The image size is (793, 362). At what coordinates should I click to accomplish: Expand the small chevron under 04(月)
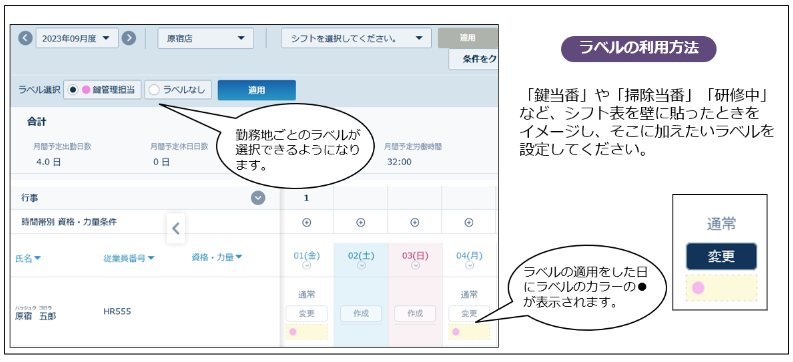469,265
